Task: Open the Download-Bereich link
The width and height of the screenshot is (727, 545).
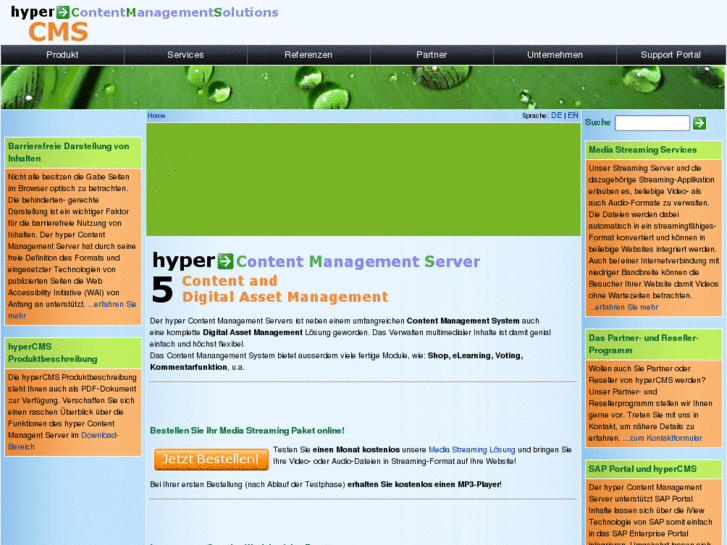Action: tap(63, 441)
